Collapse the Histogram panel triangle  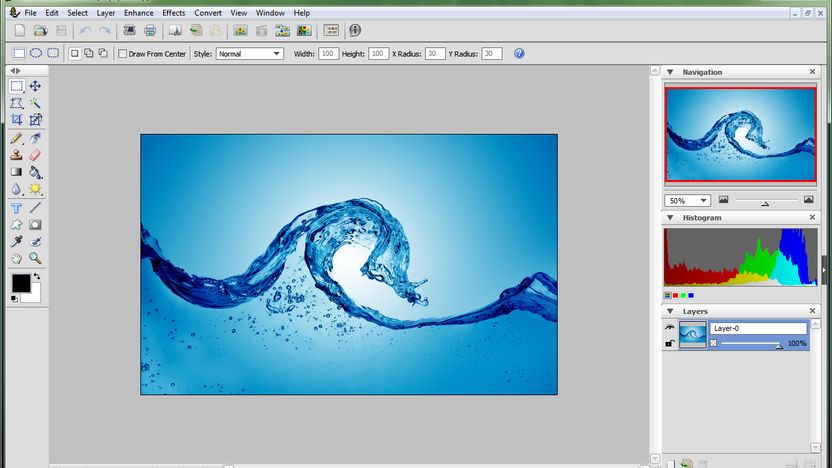[670, 218]
